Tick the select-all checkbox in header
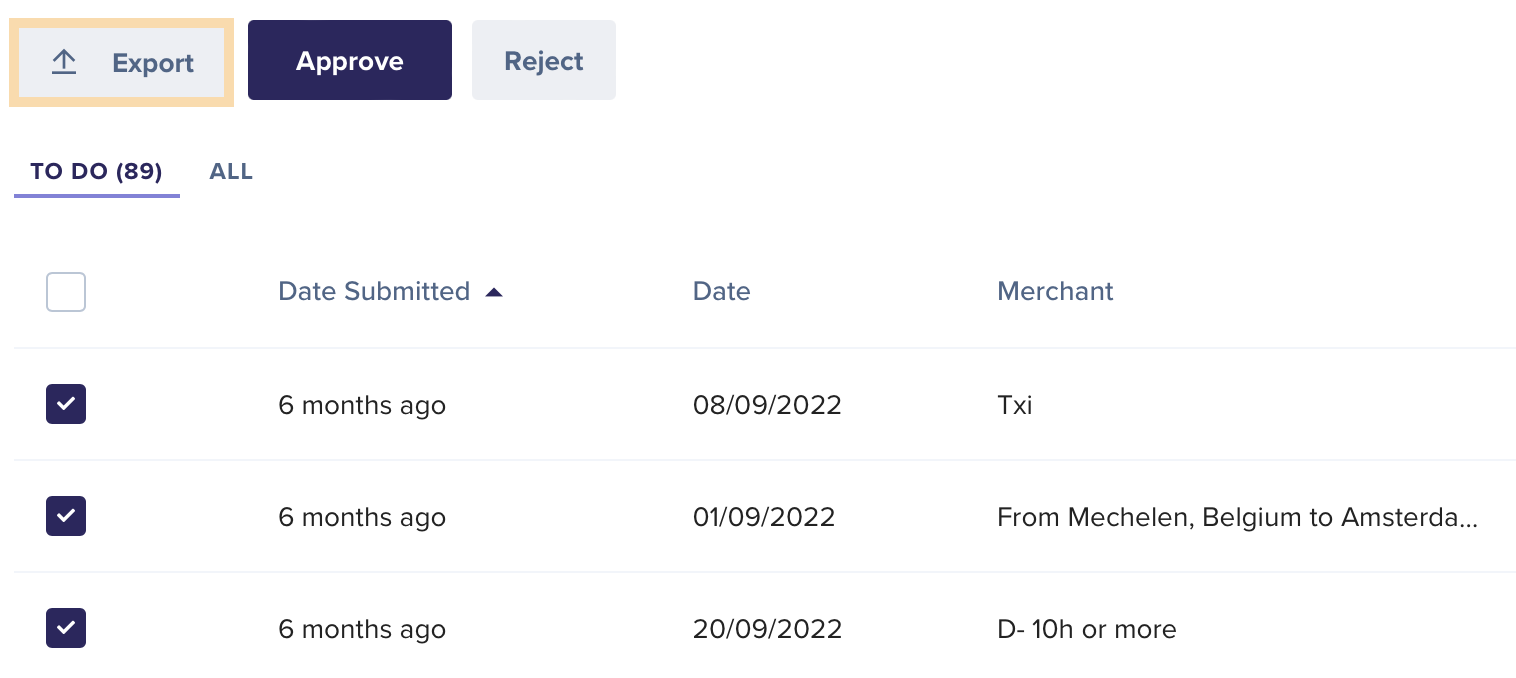The image size is (1516, 678). tap(66, 292)
